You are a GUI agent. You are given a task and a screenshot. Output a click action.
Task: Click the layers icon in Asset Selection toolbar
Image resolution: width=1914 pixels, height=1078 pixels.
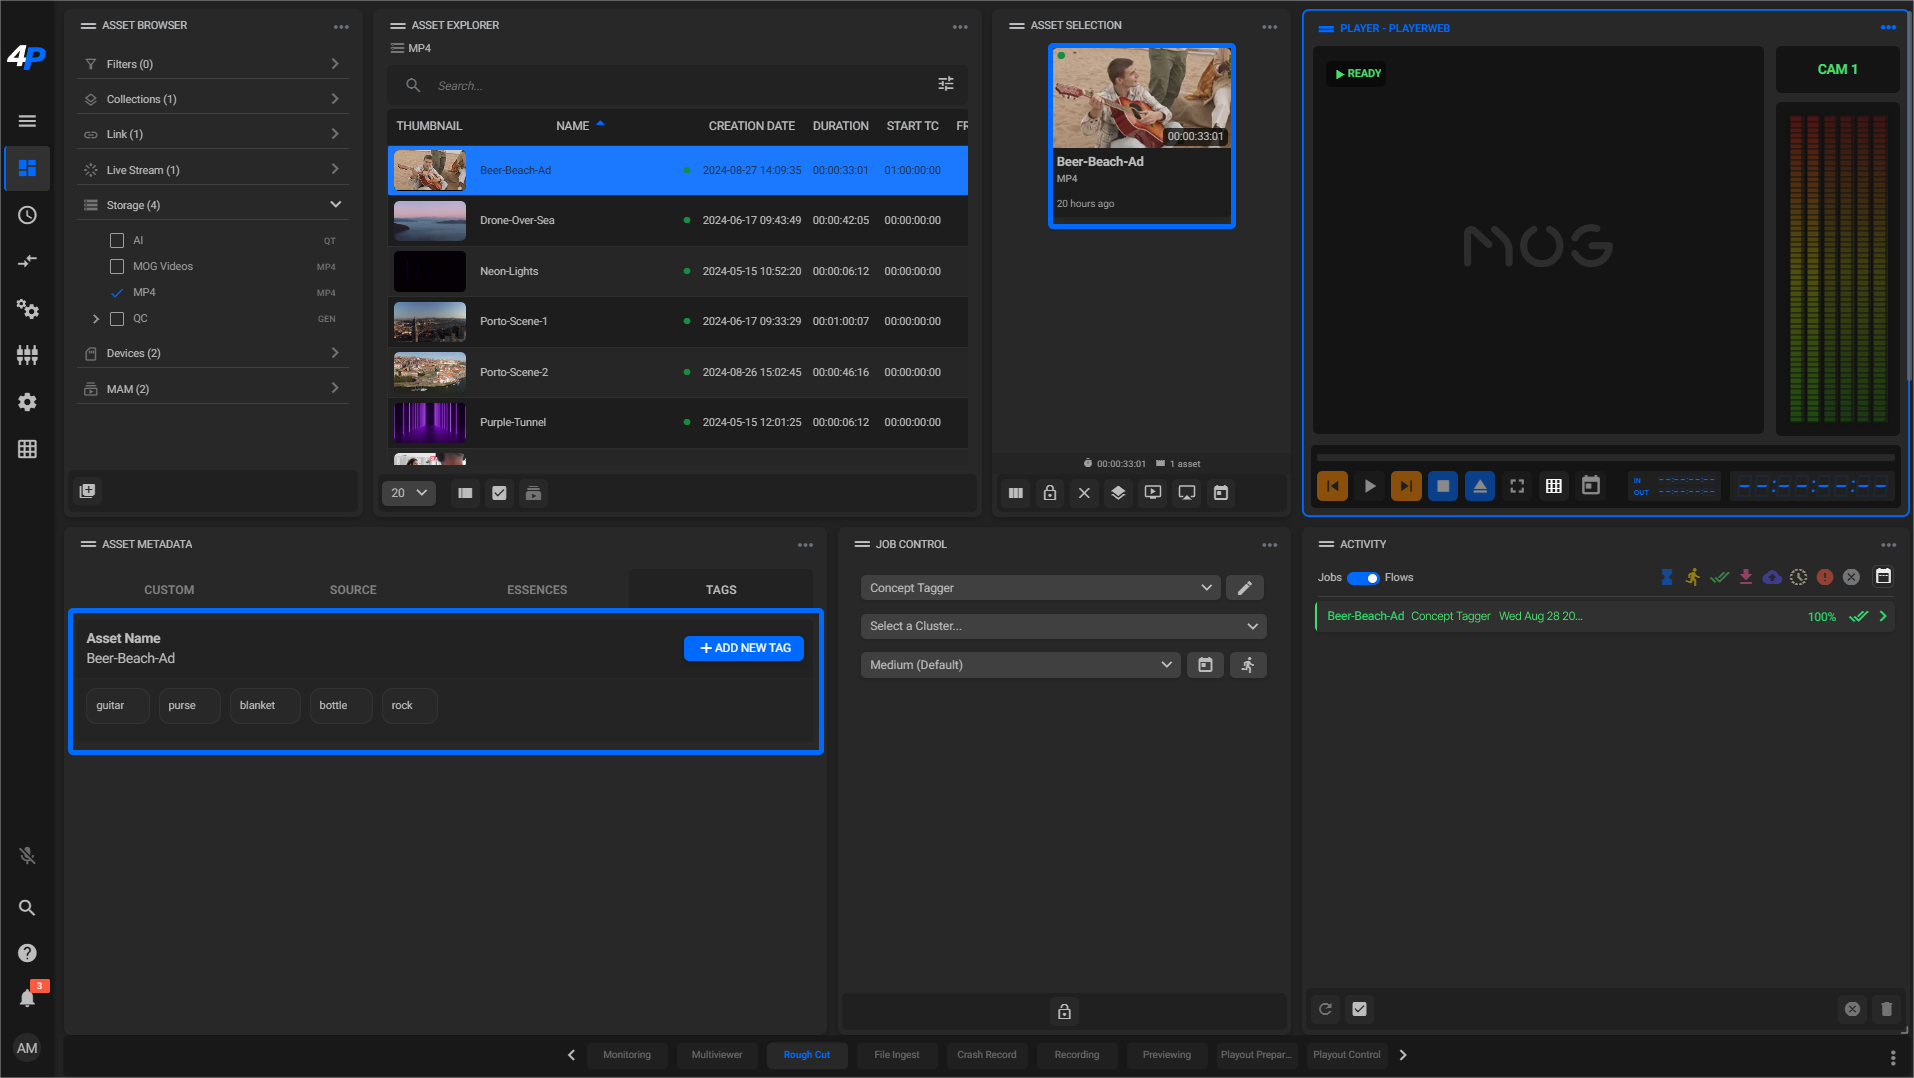coord(1118,493)
